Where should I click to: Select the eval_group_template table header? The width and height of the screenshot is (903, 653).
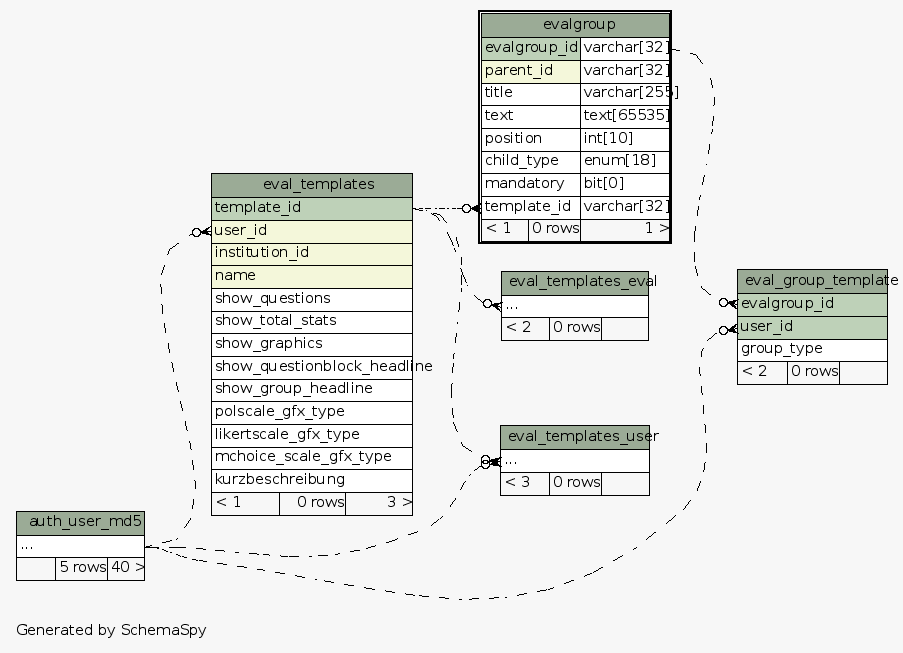point(811,281)
